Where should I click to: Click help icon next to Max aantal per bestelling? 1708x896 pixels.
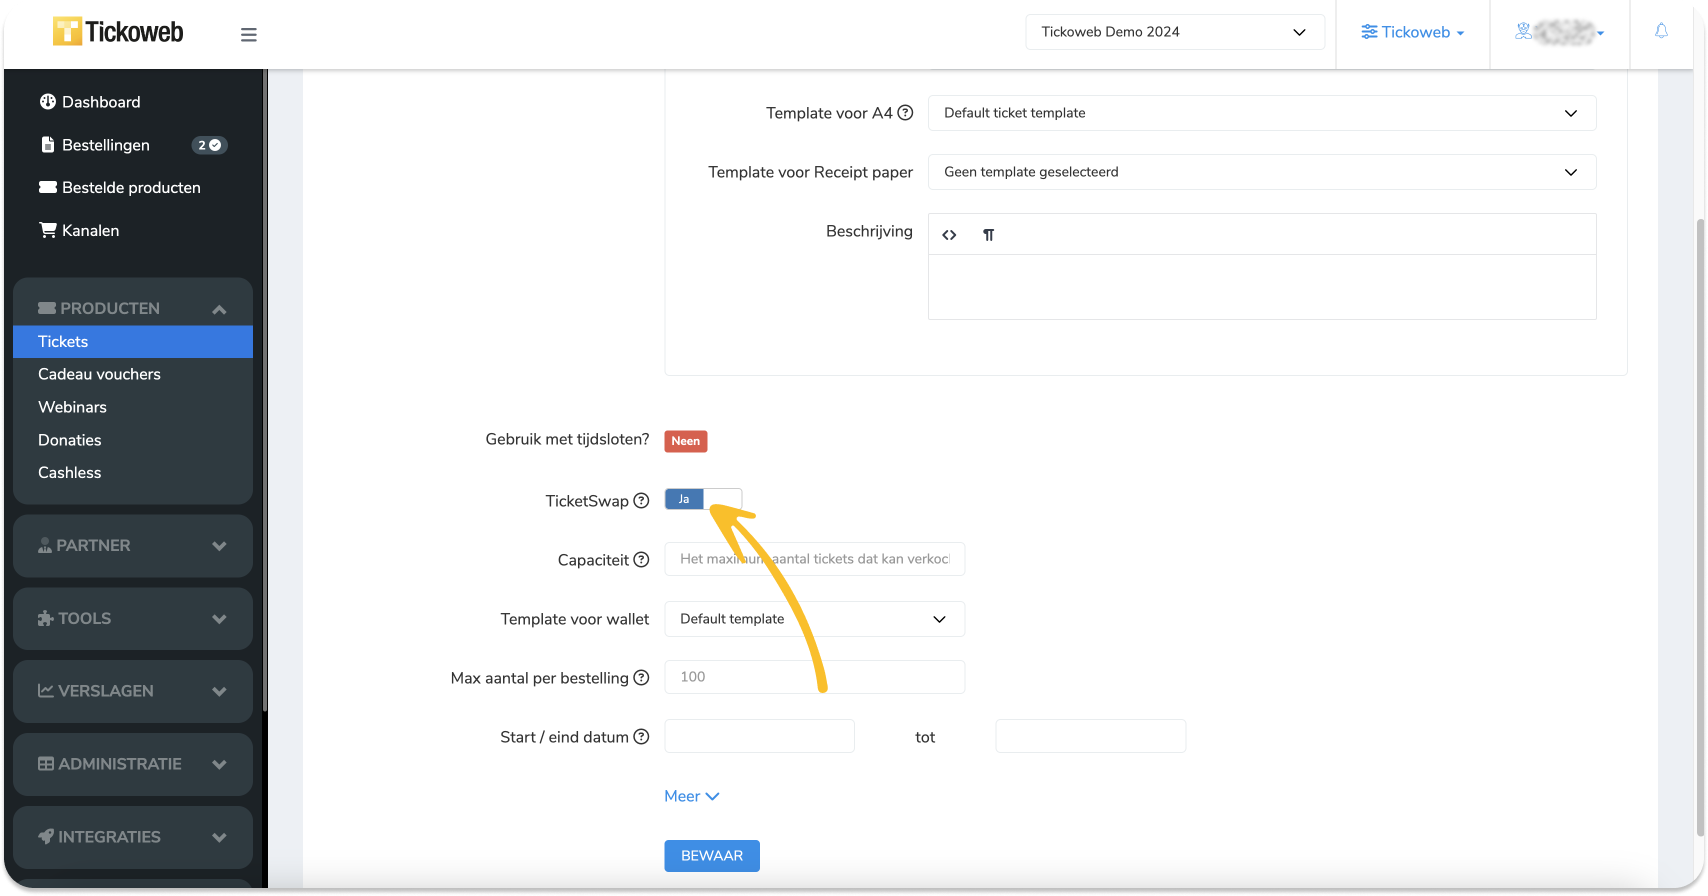[x=642, y=678]
